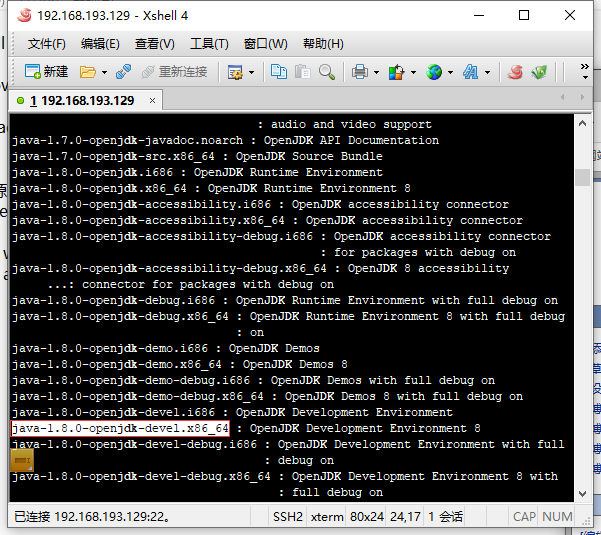Click xterm status bar entry

(x=327, y=517)
